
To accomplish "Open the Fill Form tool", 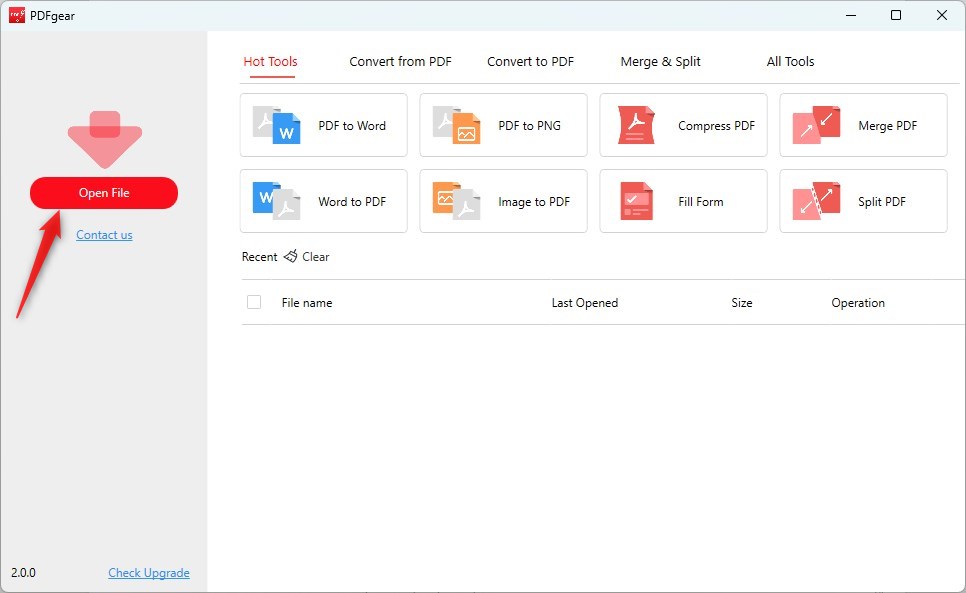I will 682,201.
